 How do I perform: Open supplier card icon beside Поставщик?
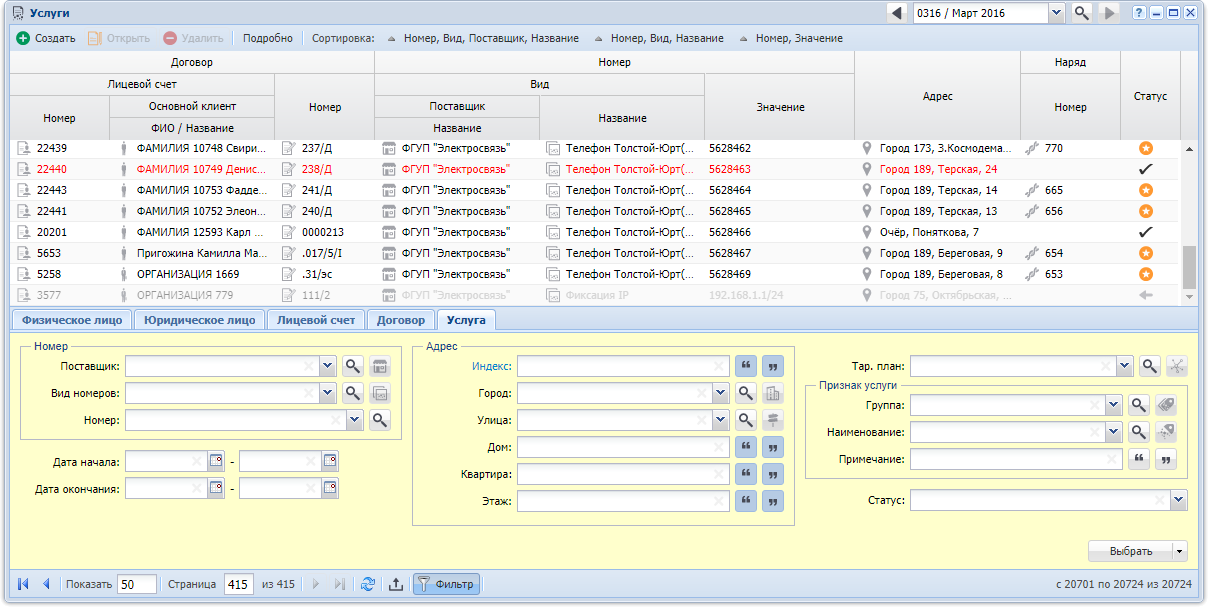pyautogui.click(x=380, y=367)
